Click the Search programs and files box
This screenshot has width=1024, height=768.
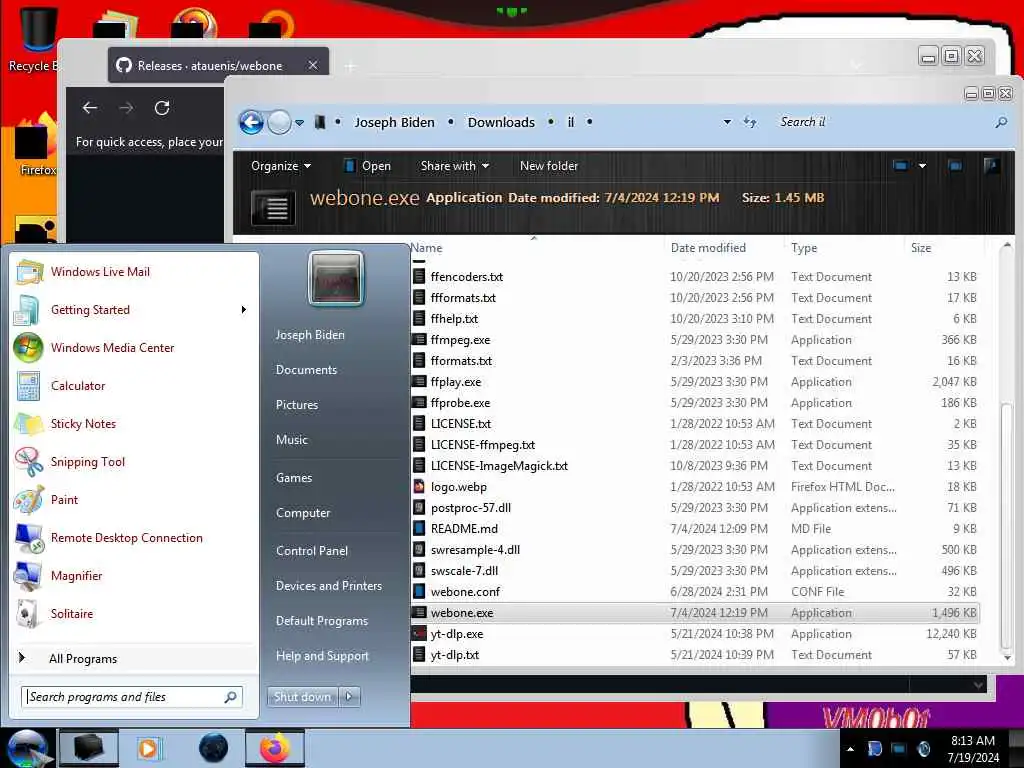(x=132, y=697)
